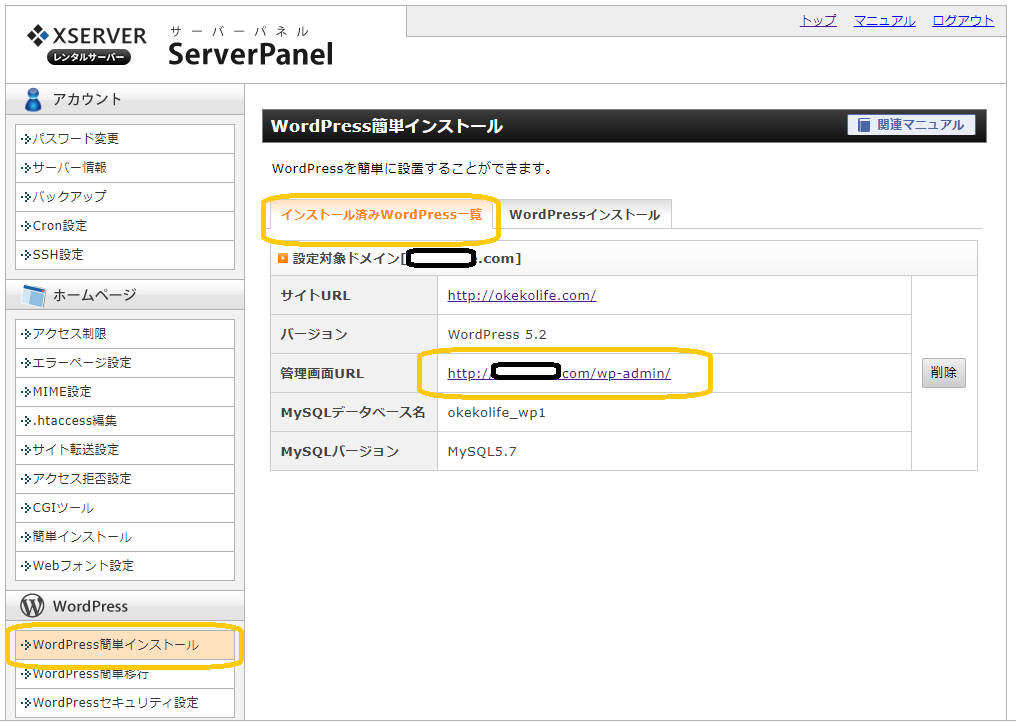The height and width of the screenshot is (723, 1016).
Task: Open サイト転送設定 menu item
Action: [x=125, y=450]
